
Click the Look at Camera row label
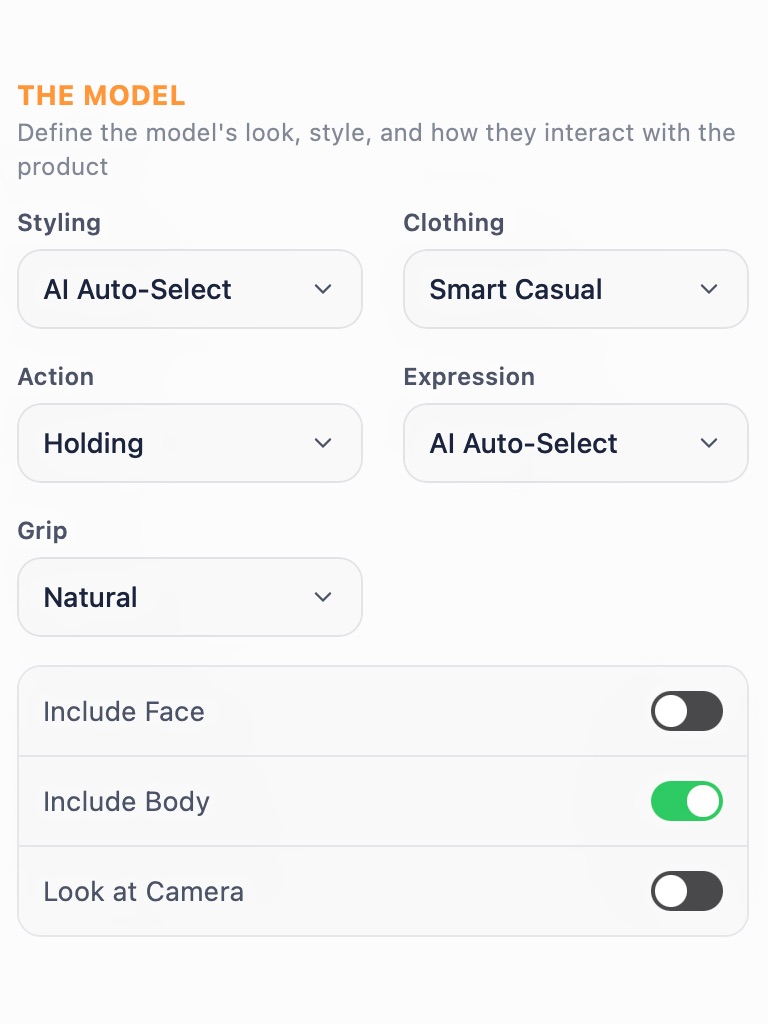(143, 891)
